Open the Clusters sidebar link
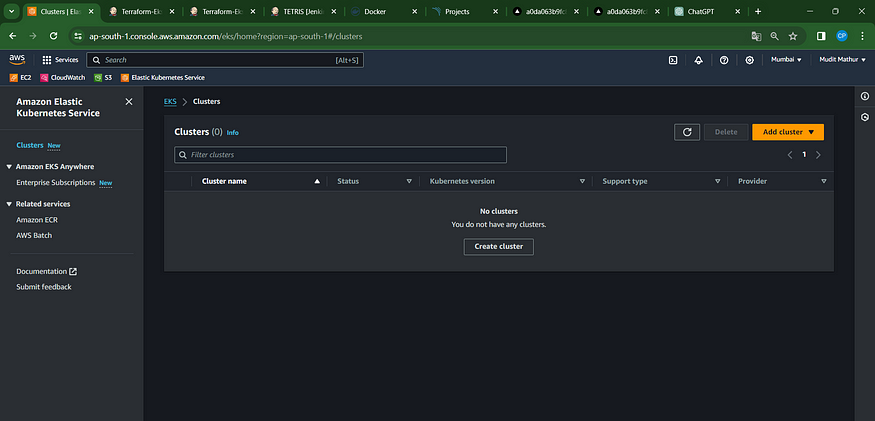 30,145
